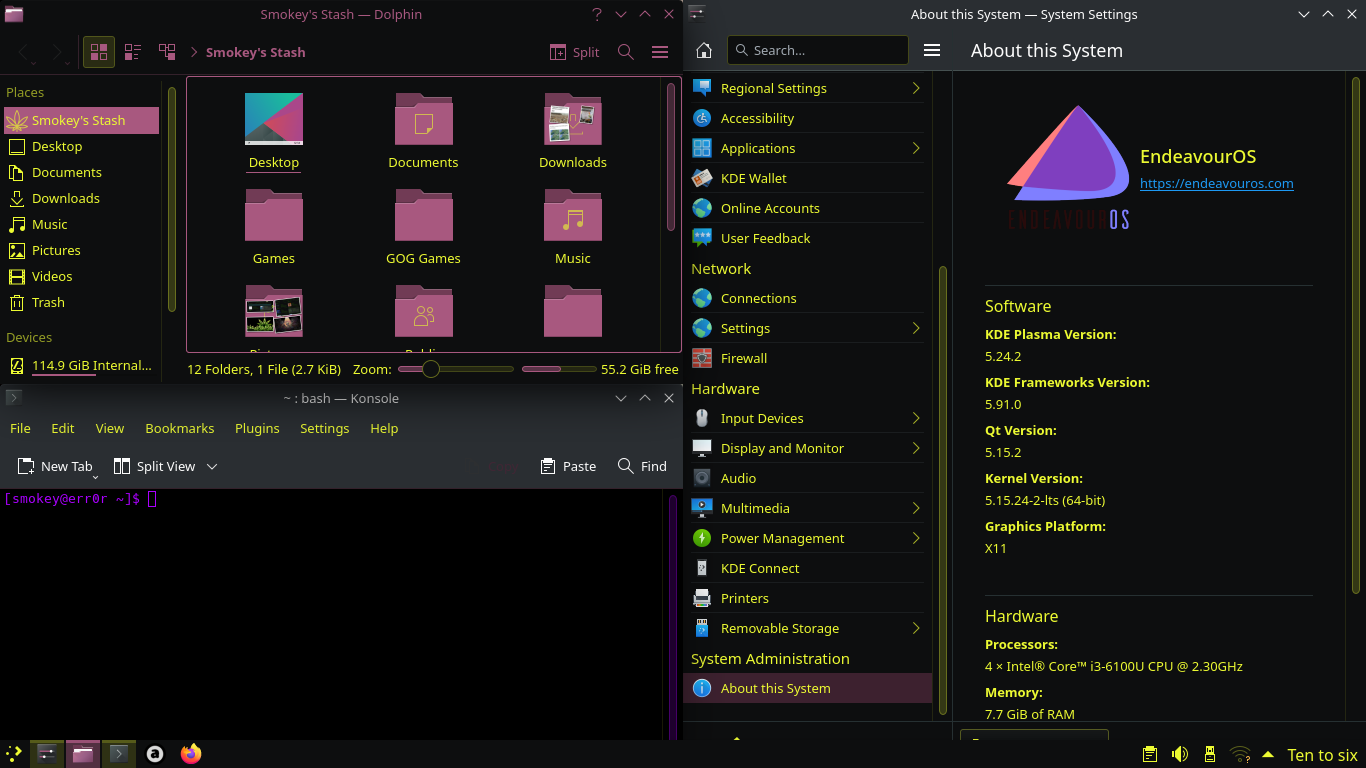
Task: Show hidden system tray icons arrow
Action: pyautogui.click(x=1268, y=754)
